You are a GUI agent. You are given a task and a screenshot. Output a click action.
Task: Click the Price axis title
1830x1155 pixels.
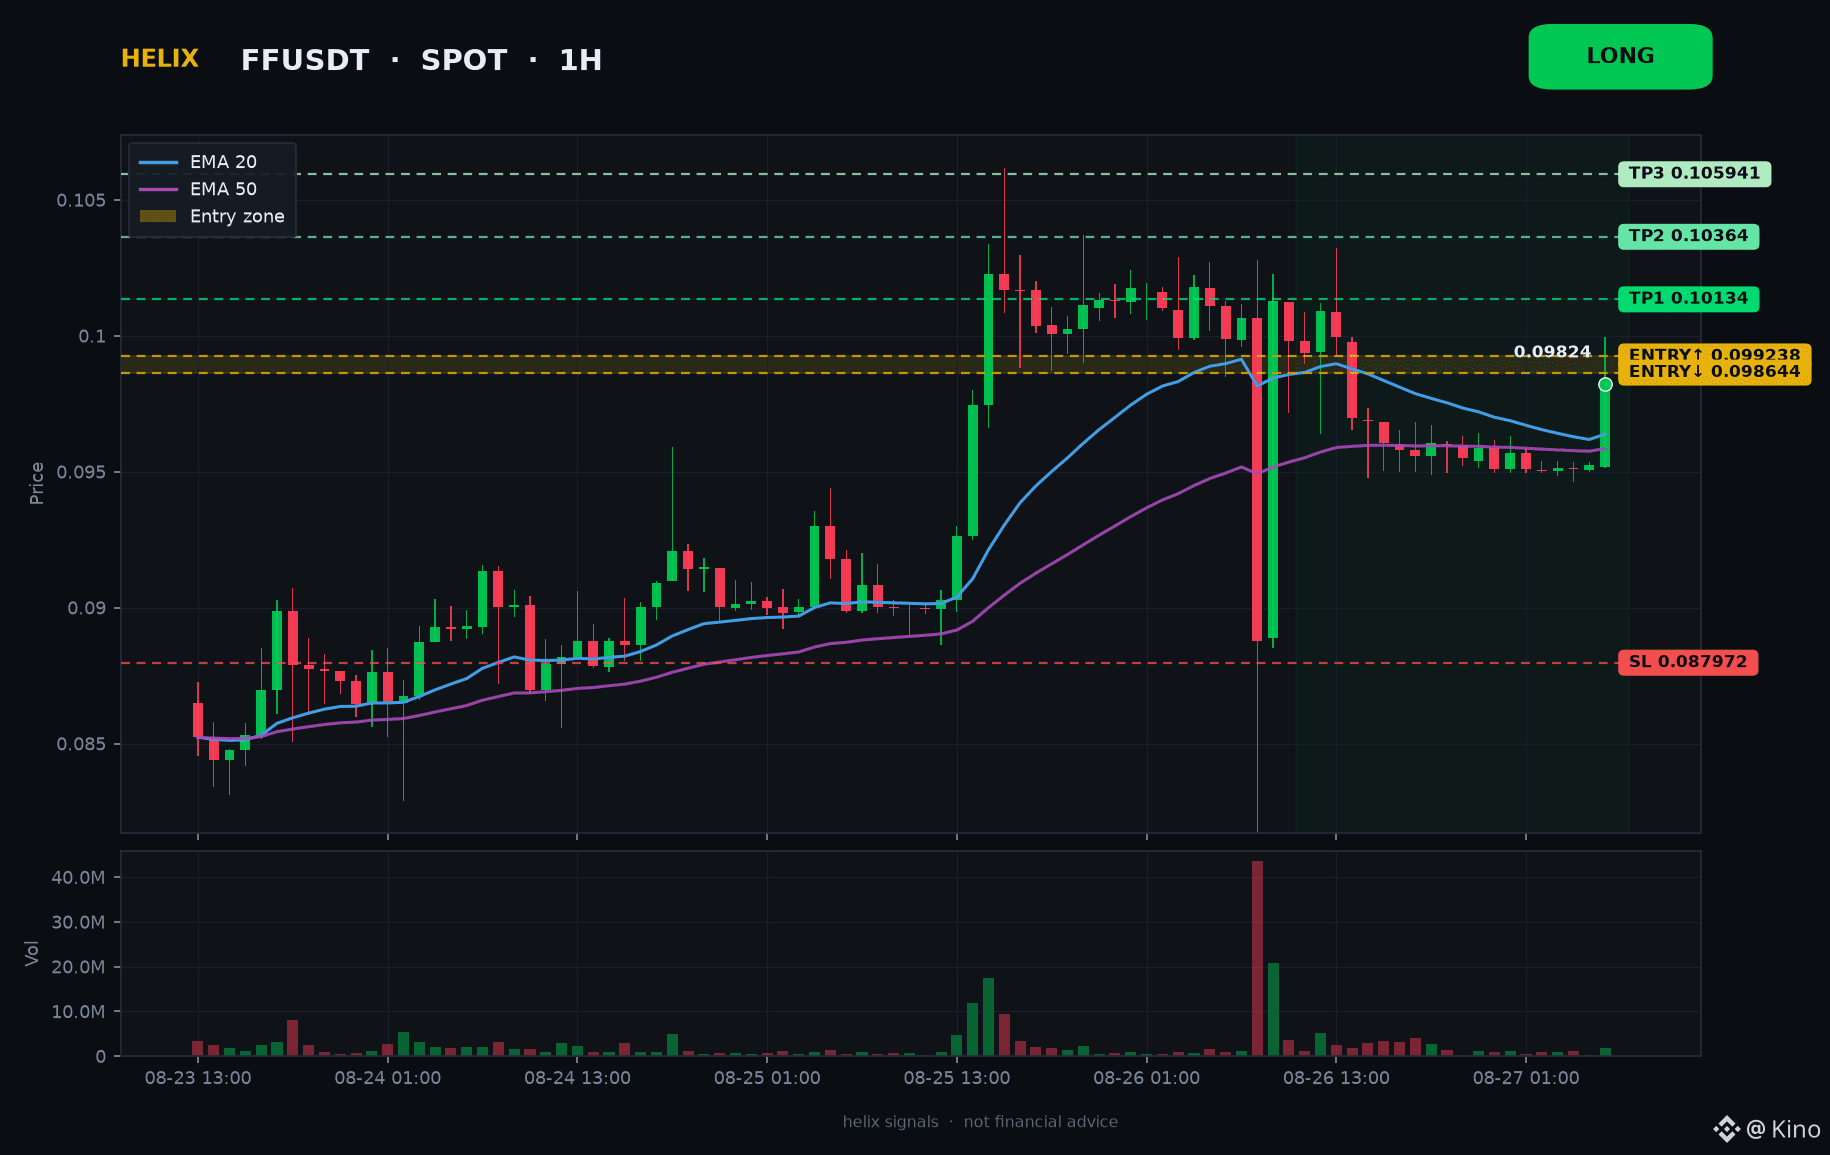[37, 483]
